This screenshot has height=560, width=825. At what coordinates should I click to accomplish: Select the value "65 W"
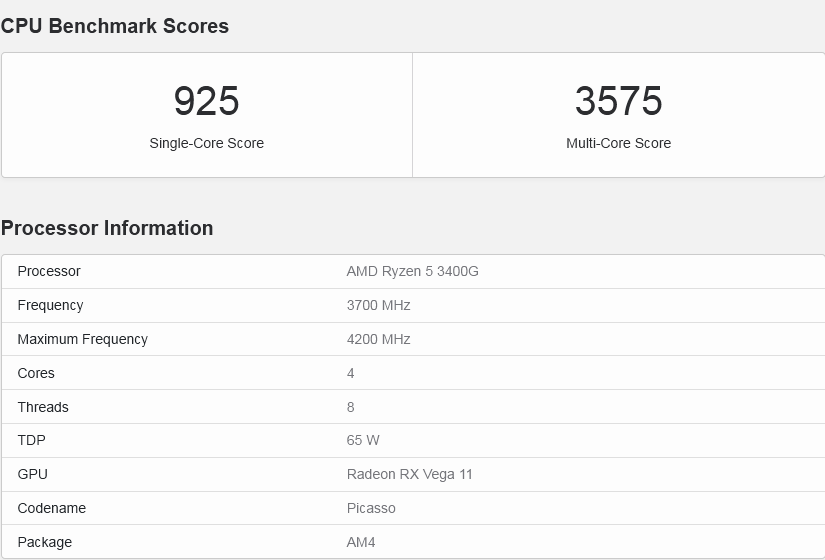[x=363, y=441]
